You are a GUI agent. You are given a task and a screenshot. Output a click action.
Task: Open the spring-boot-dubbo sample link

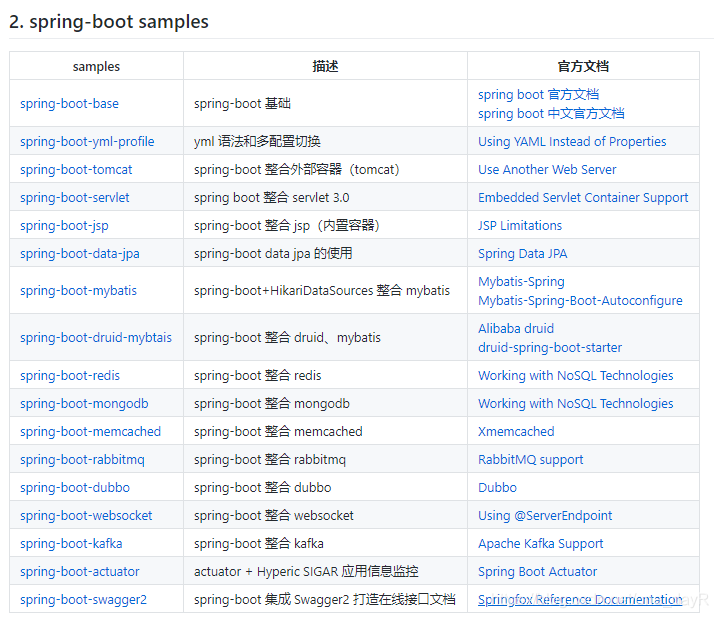point(75,487)
